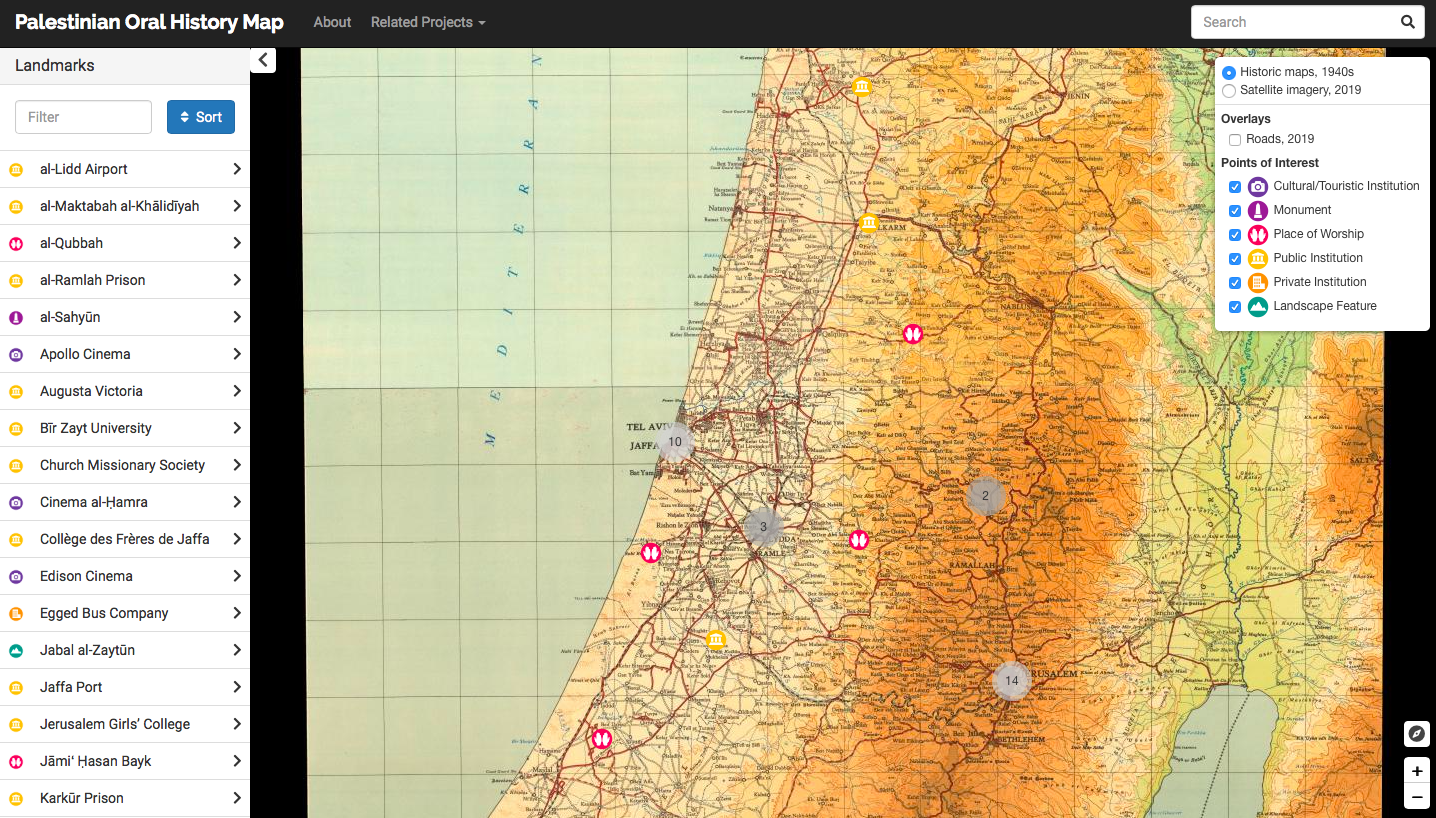Zoom out with the minus button
Viewport: 1436px width, 818px height.
tap(1416, 797)
